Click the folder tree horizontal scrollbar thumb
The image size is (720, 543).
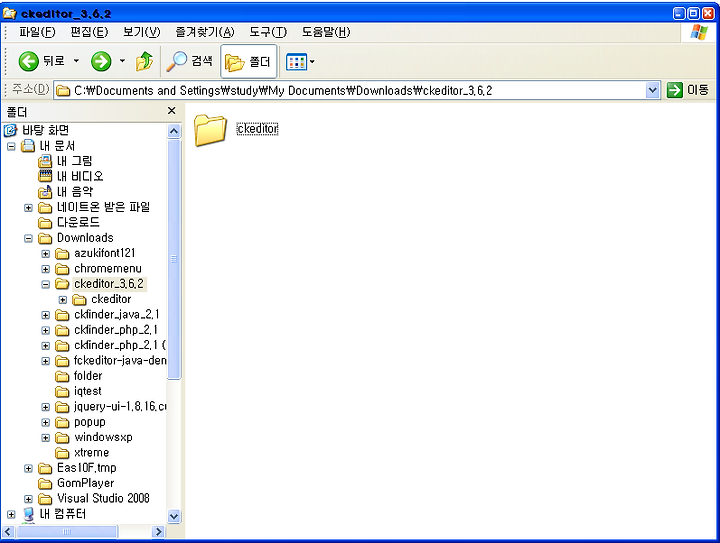point(67,532)
